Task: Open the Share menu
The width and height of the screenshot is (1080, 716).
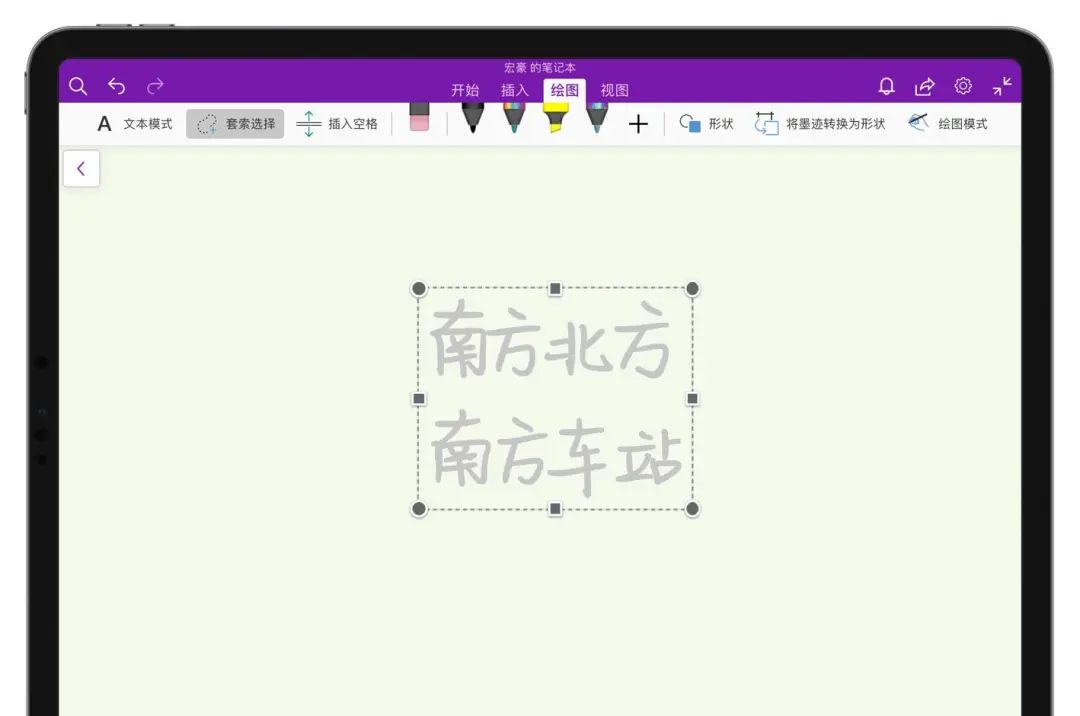Action: 925,86
